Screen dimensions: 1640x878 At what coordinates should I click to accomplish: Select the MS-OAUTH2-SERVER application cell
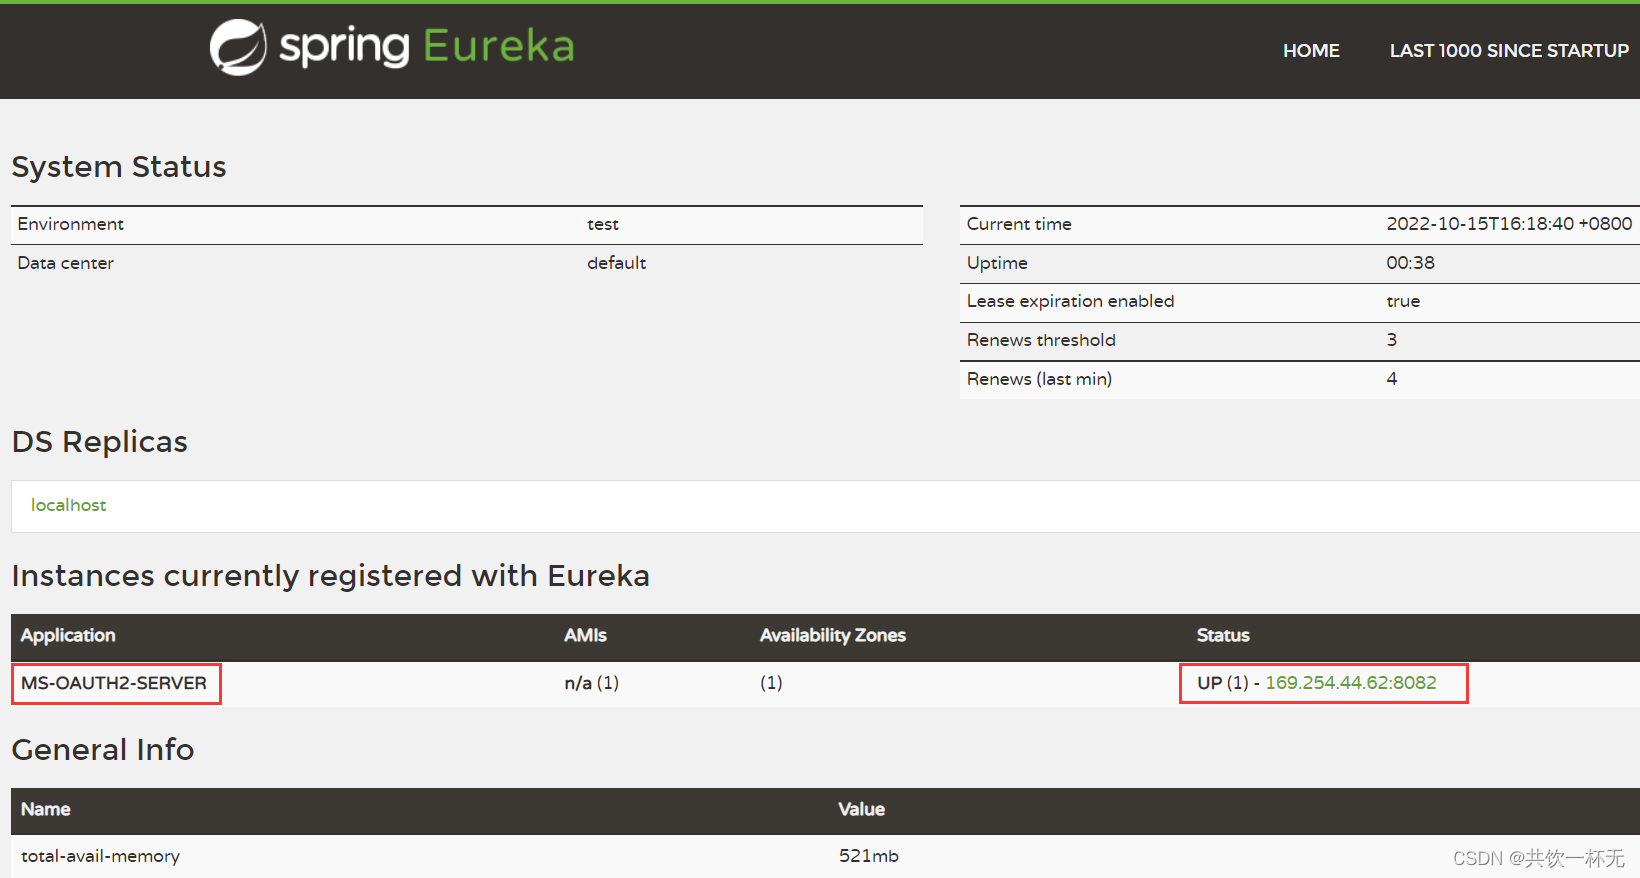tap(114, 683)
